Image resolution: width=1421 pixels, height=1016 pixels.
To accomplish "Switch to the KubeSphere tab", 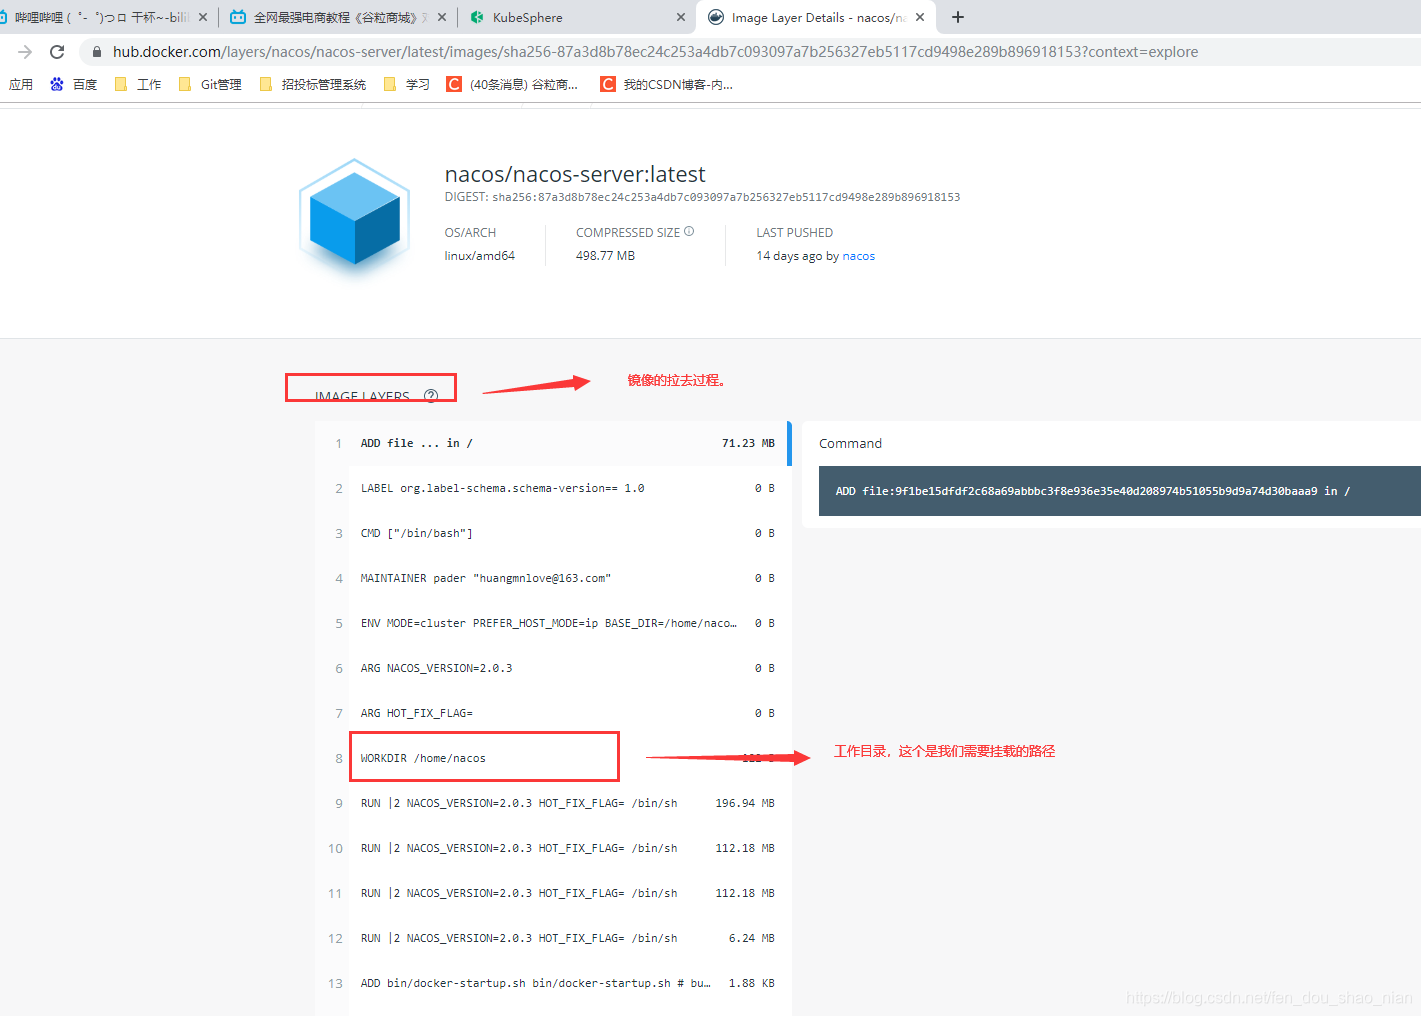I will point(575,17).
